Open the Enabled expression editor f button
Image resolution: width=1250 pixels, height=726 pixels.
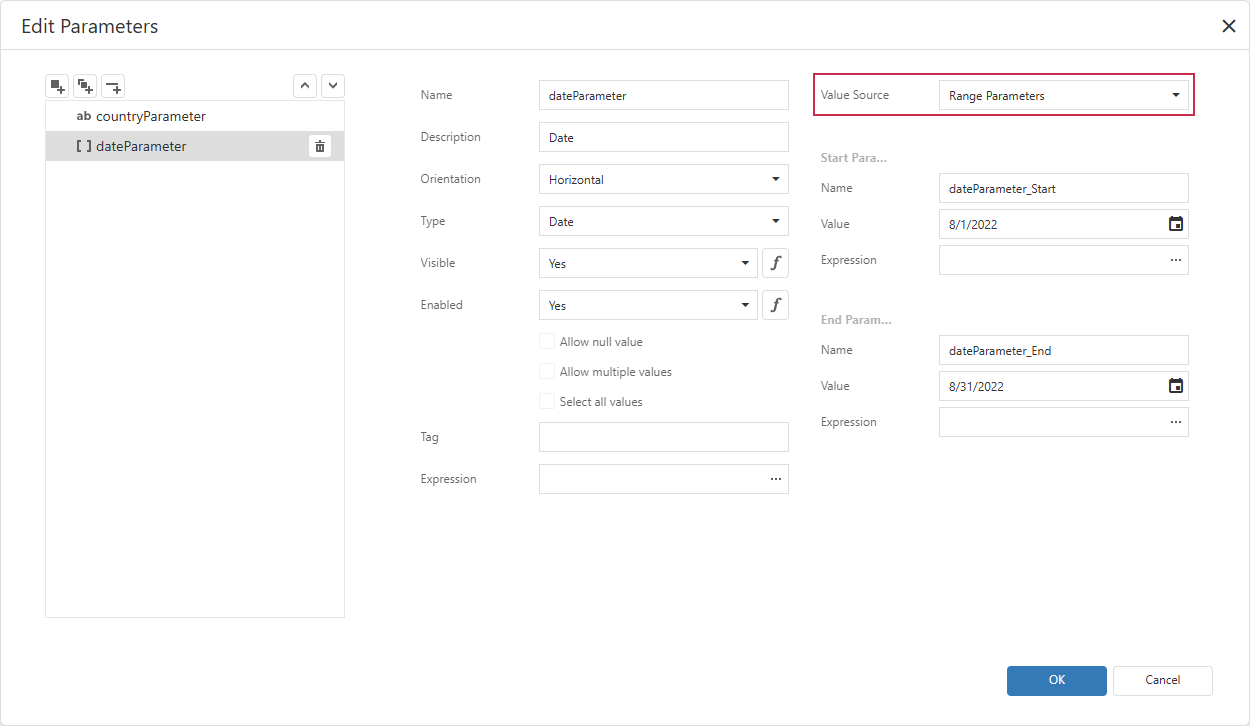coord(775,305)
